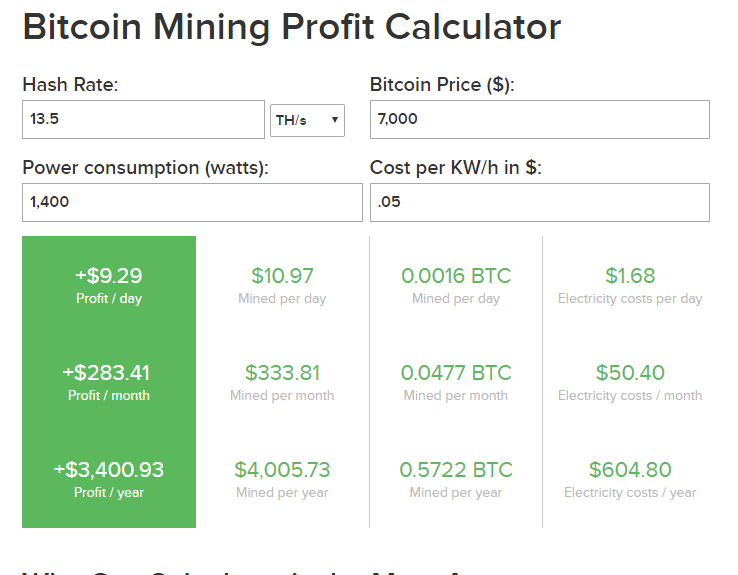Click the $1.68 Electricity costs per day

point(630,276)
